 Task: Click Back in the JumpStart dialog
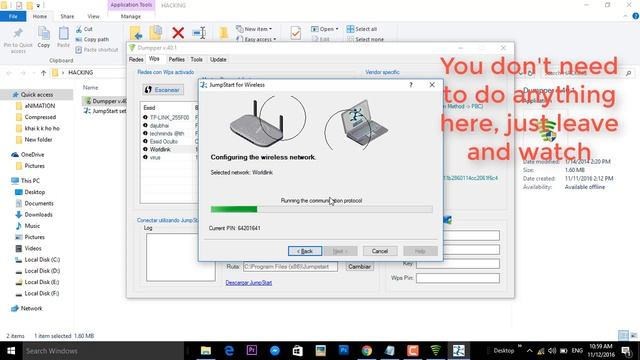304,251
